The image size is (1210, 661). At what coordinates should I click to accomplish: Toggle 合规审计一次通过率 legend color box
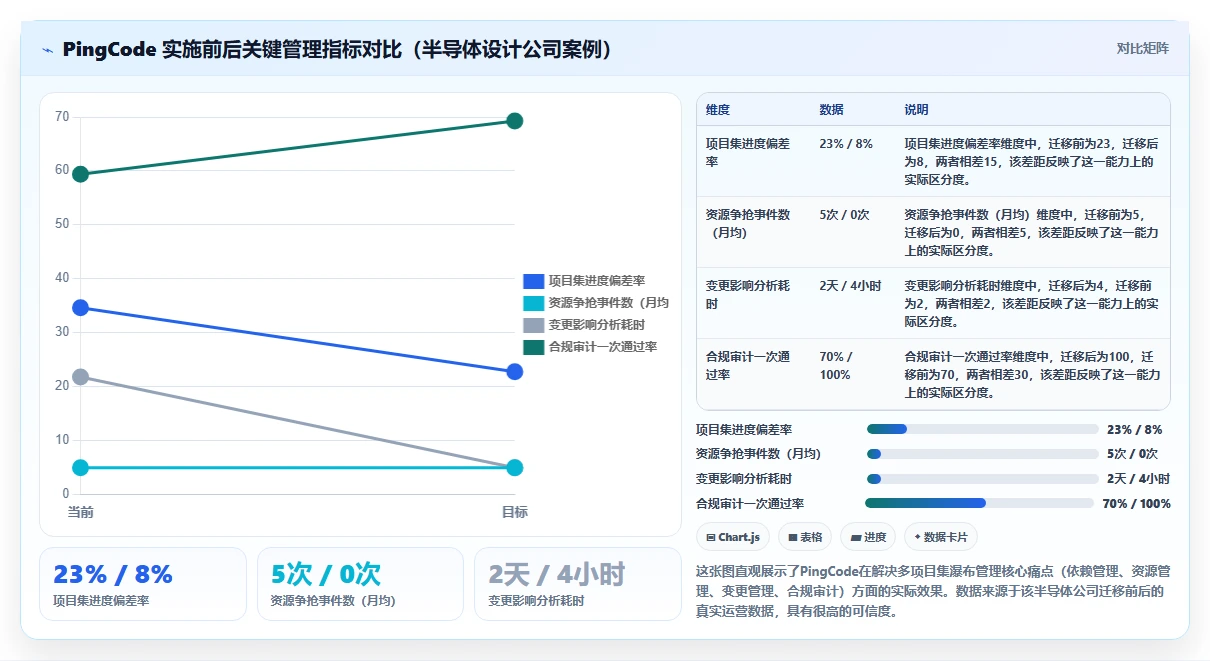[534, 347]
